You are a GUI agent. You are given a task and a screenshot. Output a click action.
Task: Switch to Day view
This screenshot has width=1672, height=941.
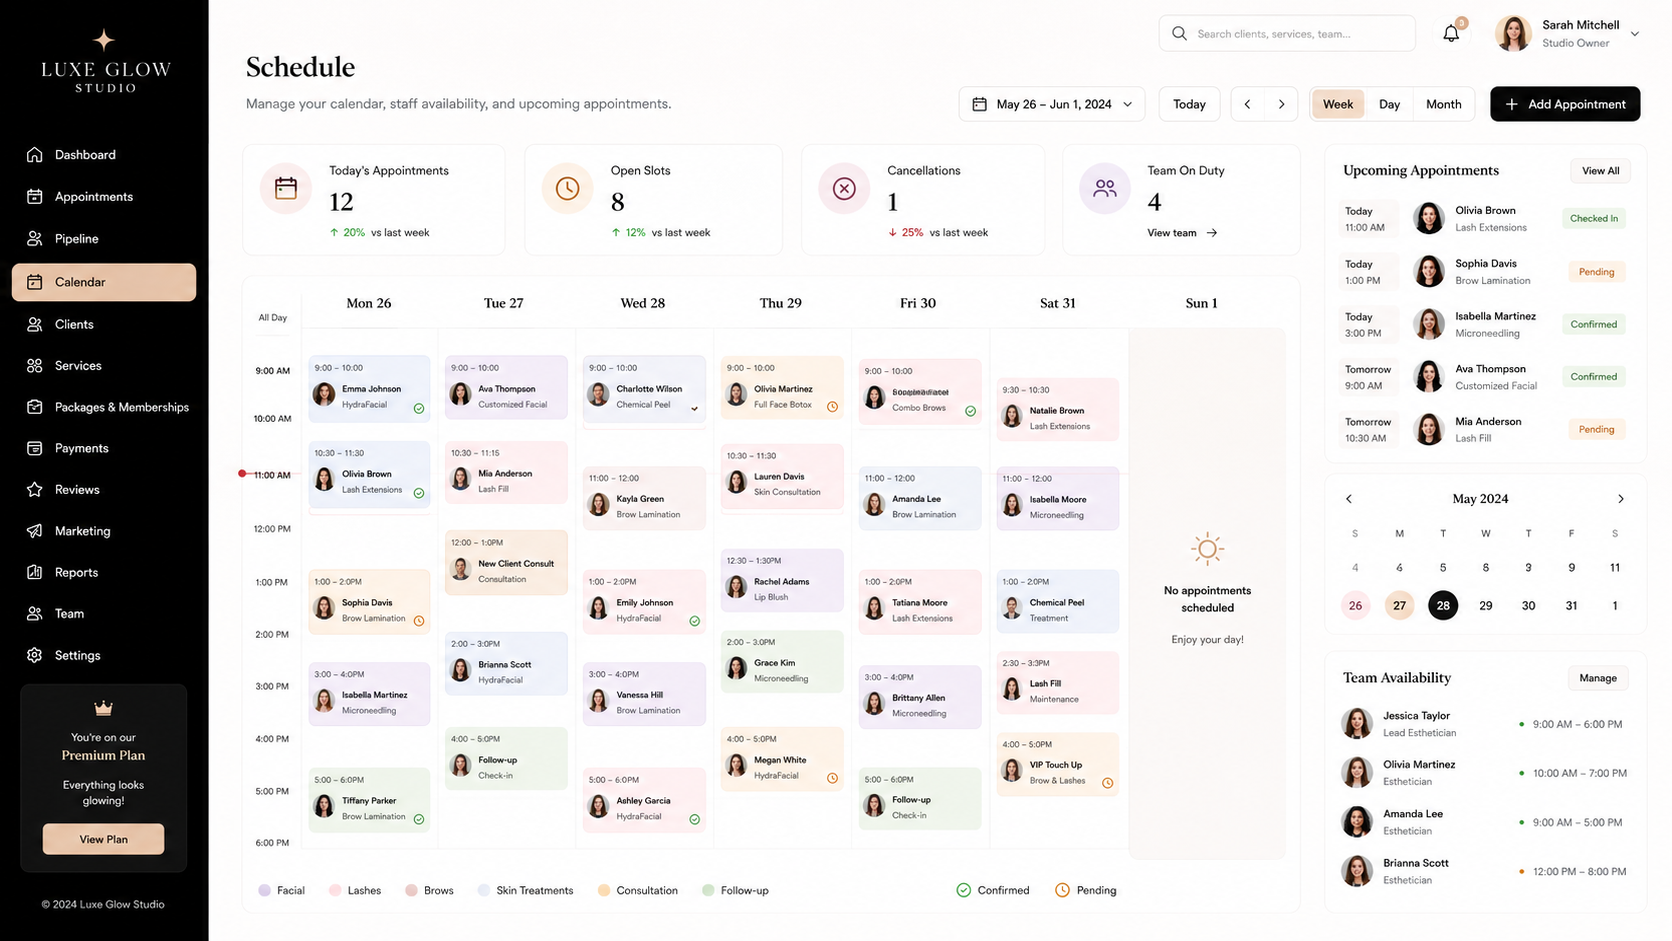click(x=1389, y=104)
